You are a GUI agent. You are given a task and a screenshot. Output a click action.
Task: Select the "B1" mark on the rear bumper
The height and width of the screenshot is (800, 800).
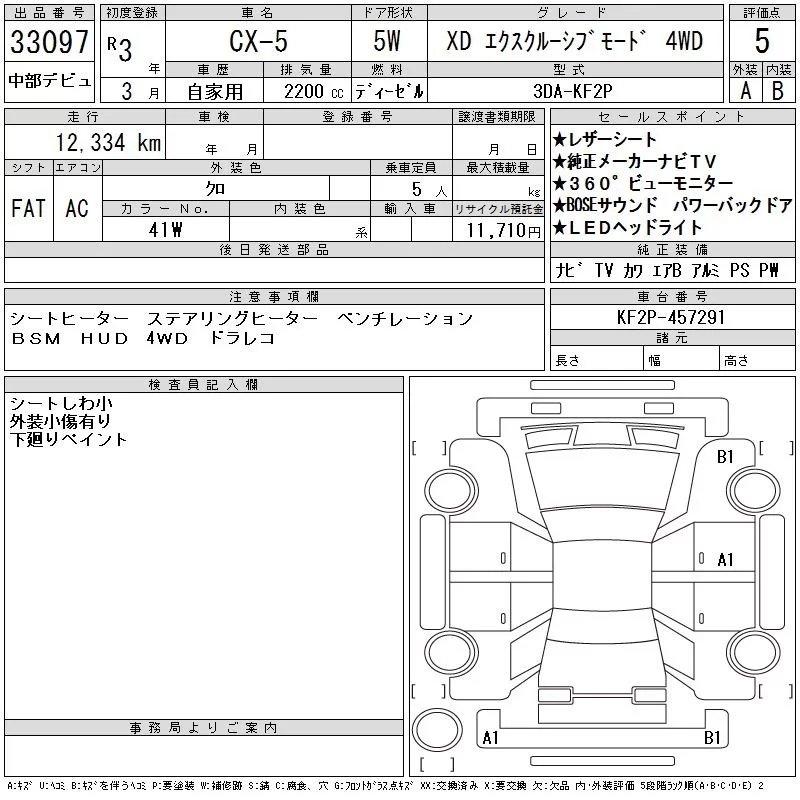click(x=712, y=738)
